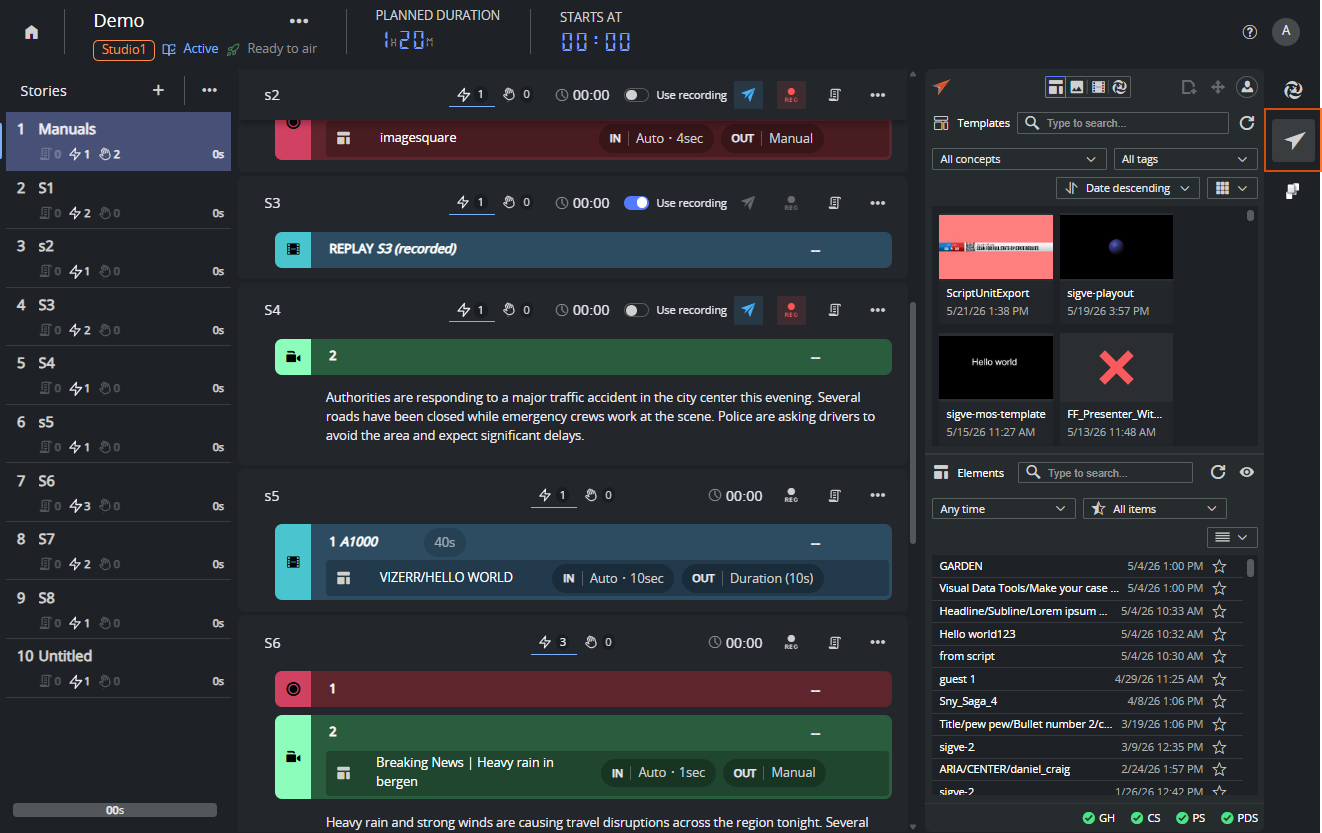Select the 10 Untitled story
The height and width of the screenshot is (833, 1322).
click(118, 667)
